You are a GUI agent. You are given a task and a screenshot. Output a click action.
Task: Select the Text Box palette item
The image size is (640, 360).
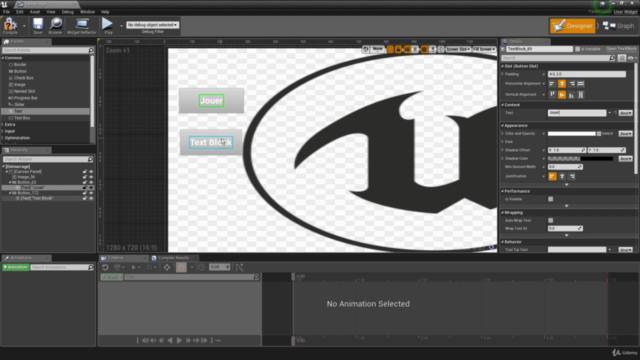[22, 118]
